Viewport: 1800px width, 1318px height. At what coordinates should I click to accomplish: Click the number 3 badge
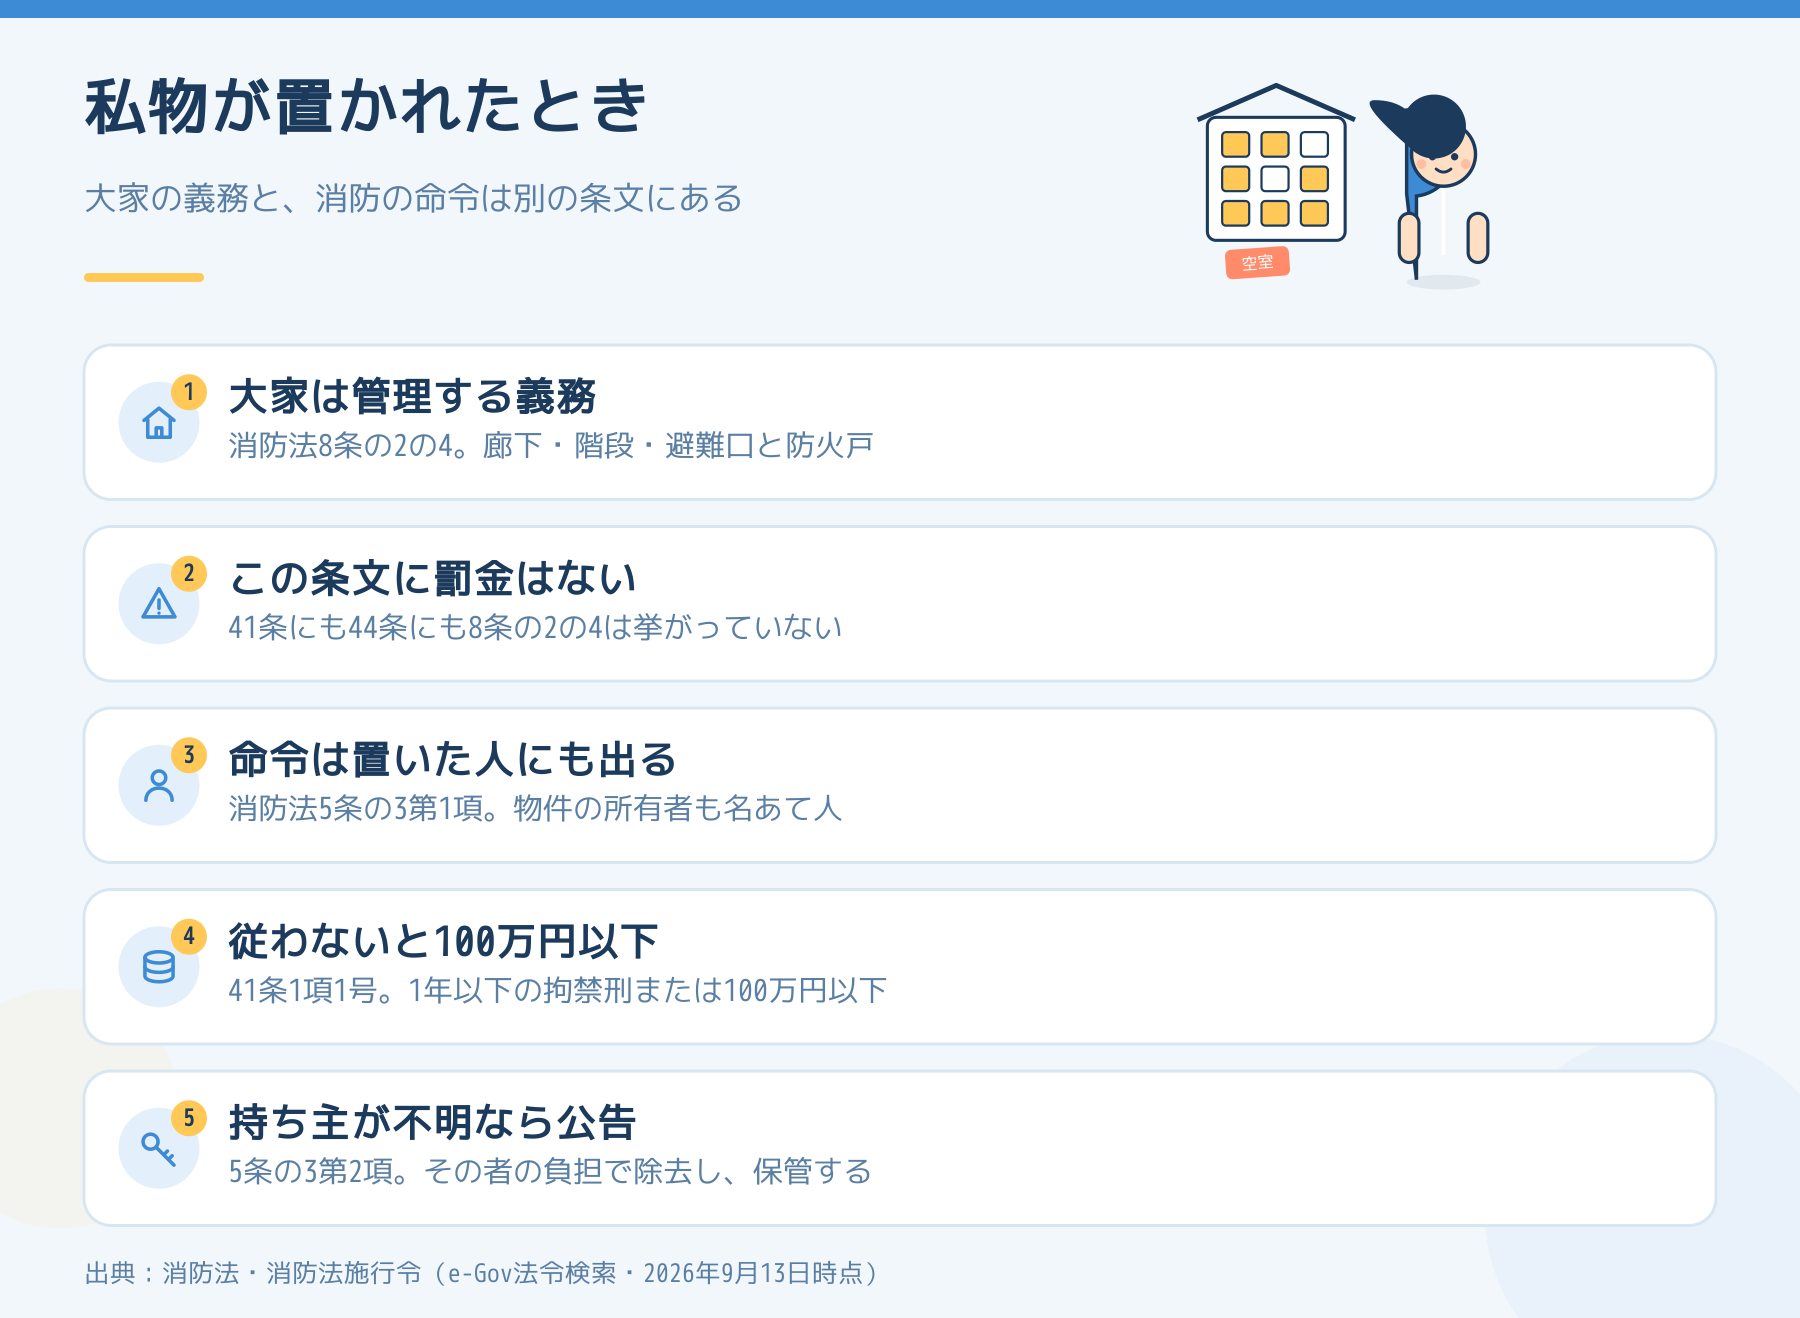tap(189, 755)
